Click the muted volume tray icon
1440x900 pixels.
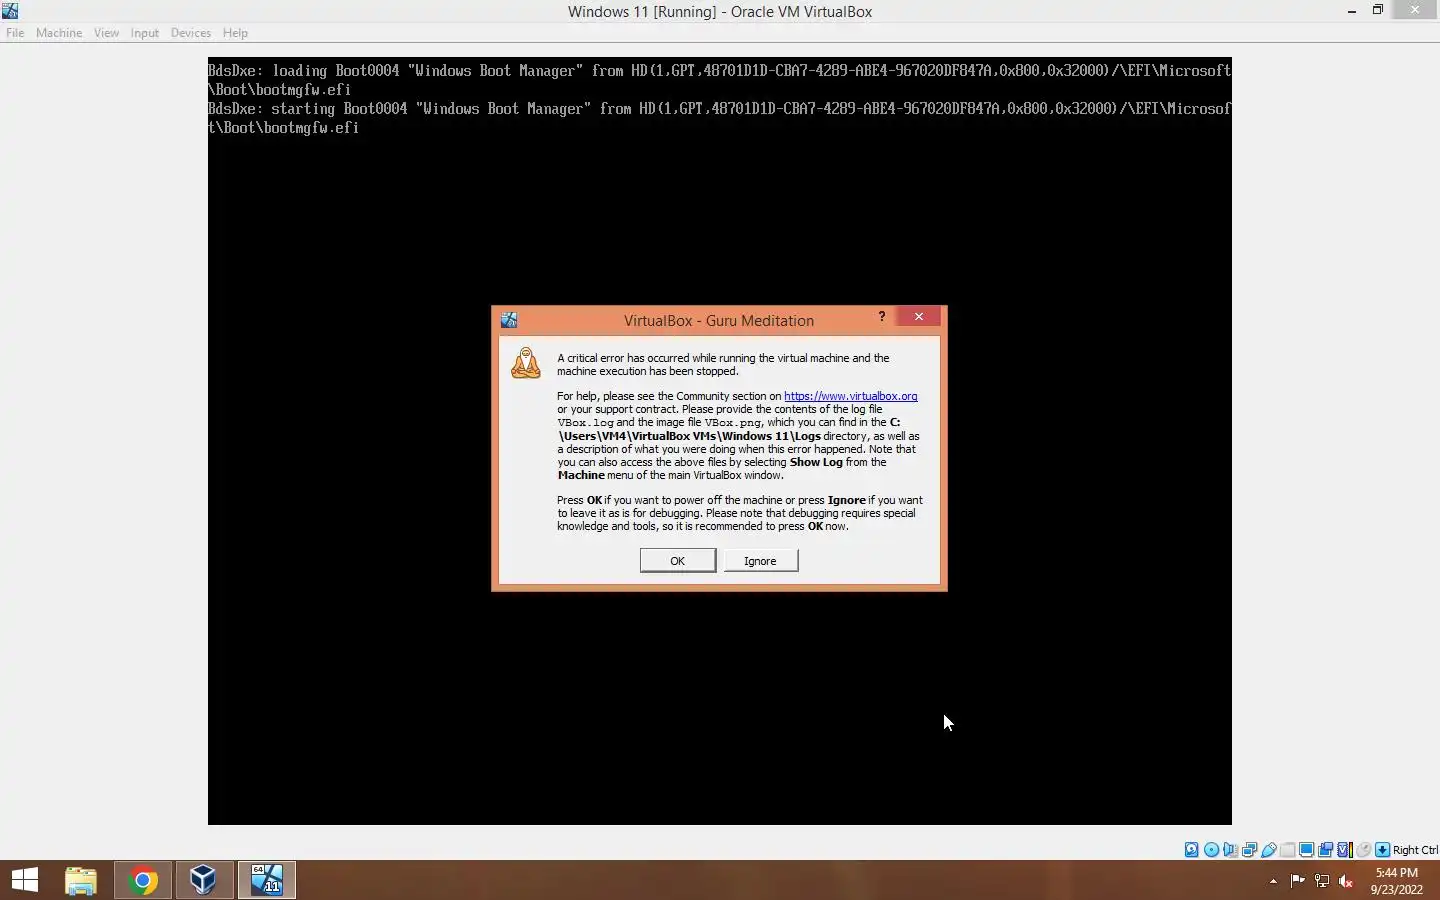pyautogui.click(x=1346, y=881)
